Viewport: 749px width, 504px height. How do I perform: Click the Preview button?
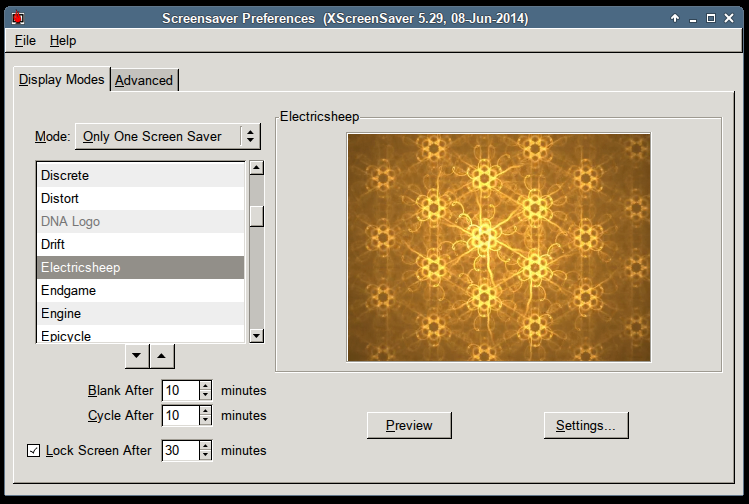click(x=409, y=425)
